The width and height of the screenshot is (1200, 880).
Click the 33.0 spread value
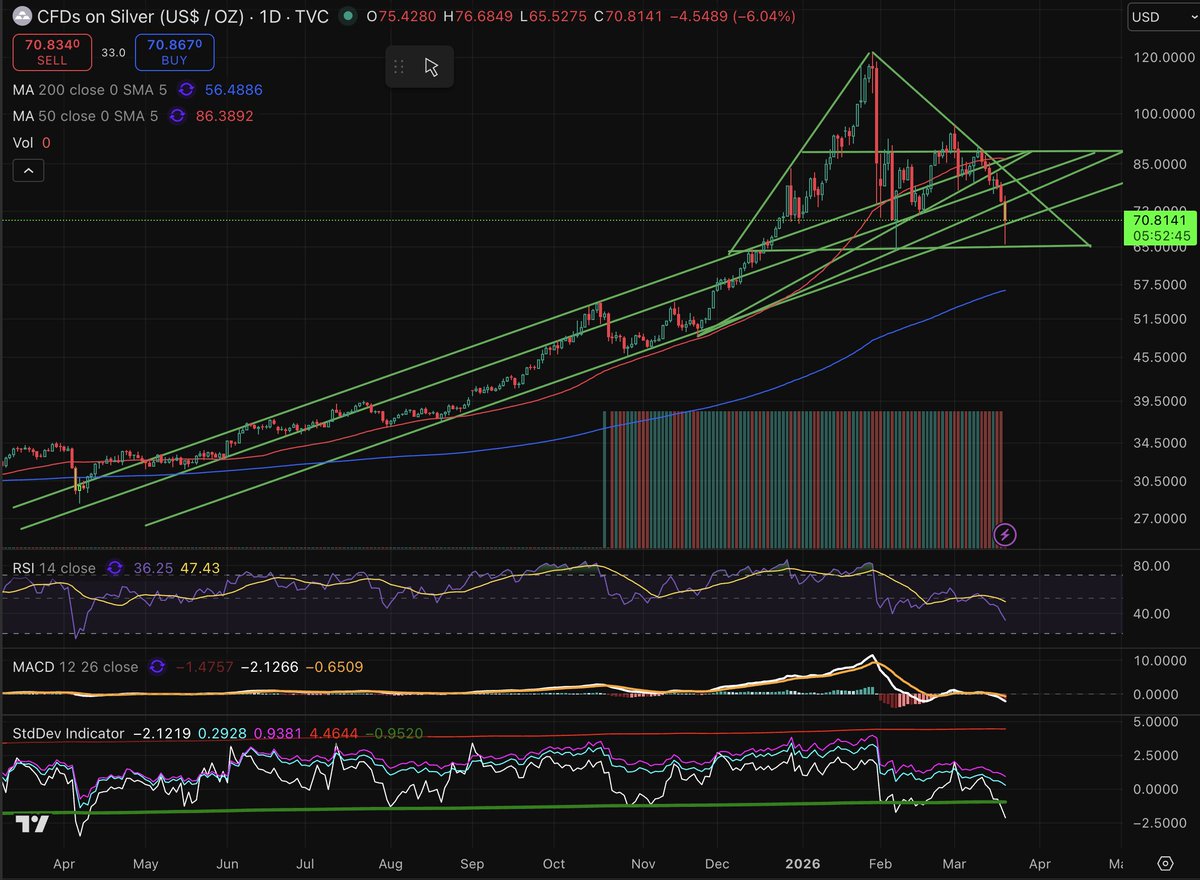coord(114,52)
